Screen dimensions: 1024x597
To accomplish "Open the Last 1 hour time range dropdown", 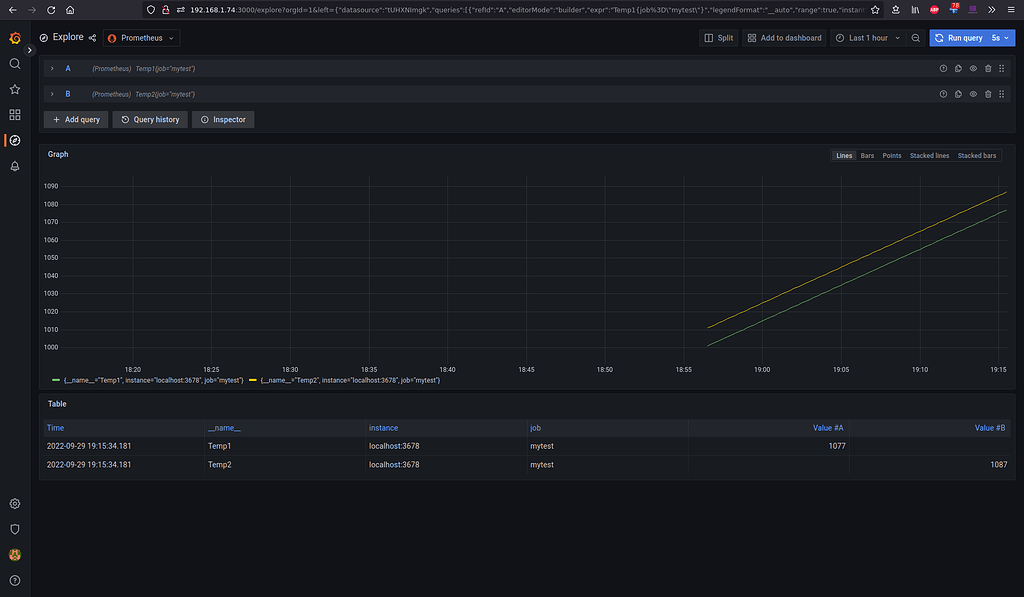I will coord(866,37).
